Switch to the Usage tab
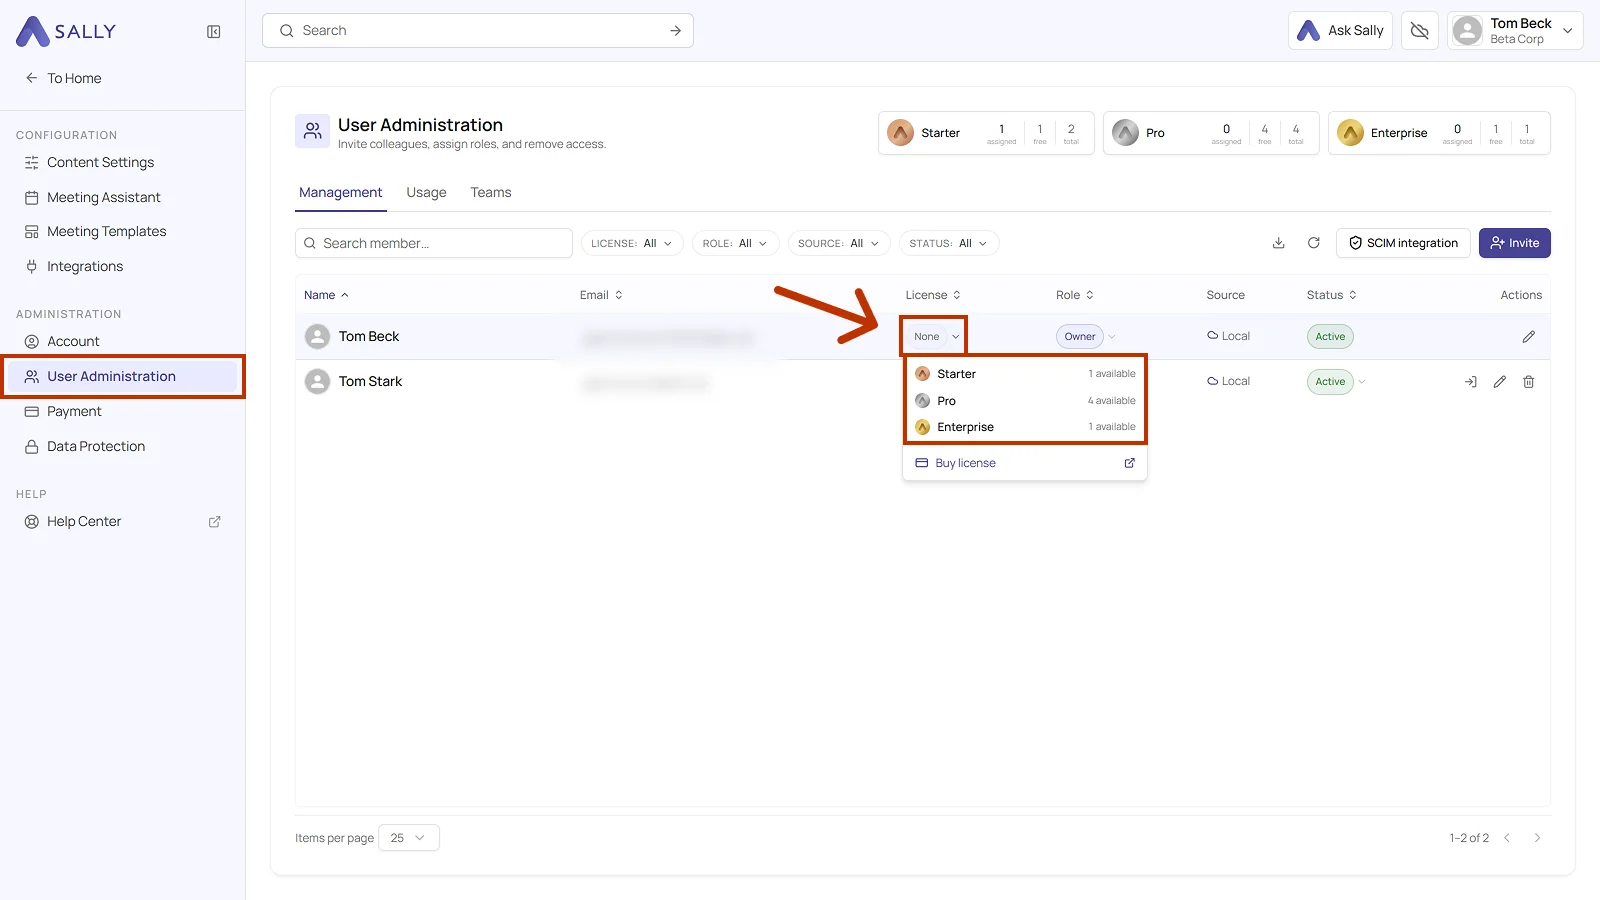The width and height of the screenshot is (1600, 900). pyautogui.click(x=426, y=192)
